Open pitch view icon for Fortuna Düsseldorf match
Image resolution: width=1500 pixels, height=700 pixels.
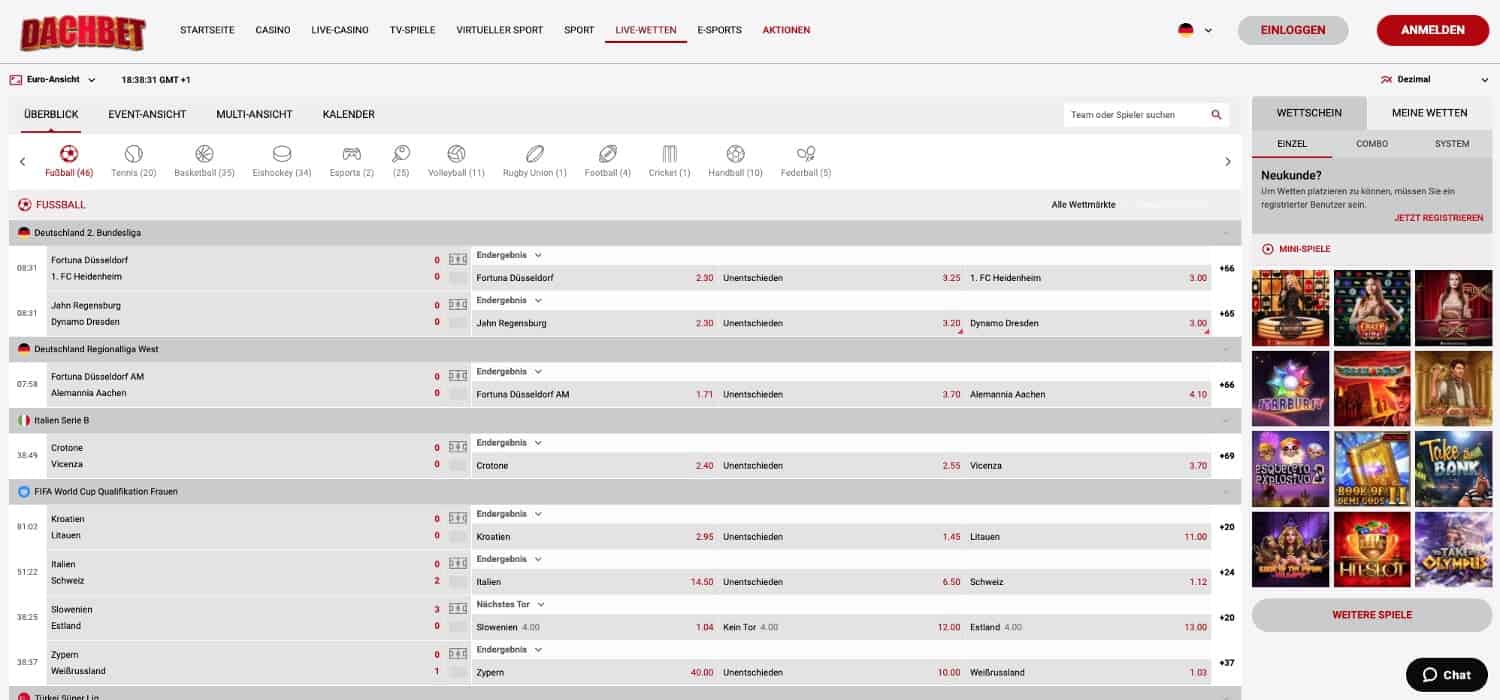pyautogui.click(x=458, y=260)
